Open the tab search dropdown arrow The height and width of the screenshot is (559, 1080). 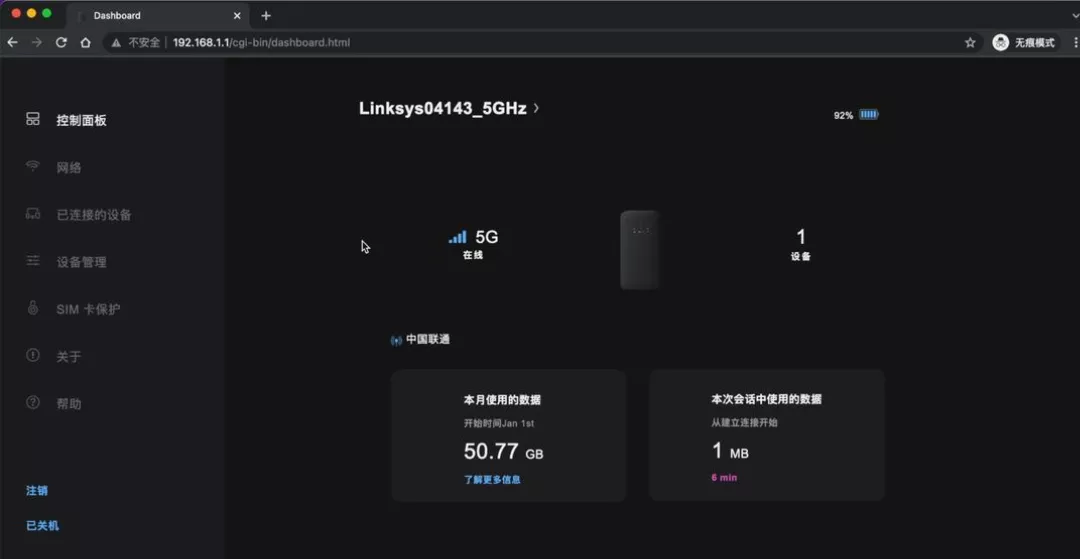coord(1076,14)
